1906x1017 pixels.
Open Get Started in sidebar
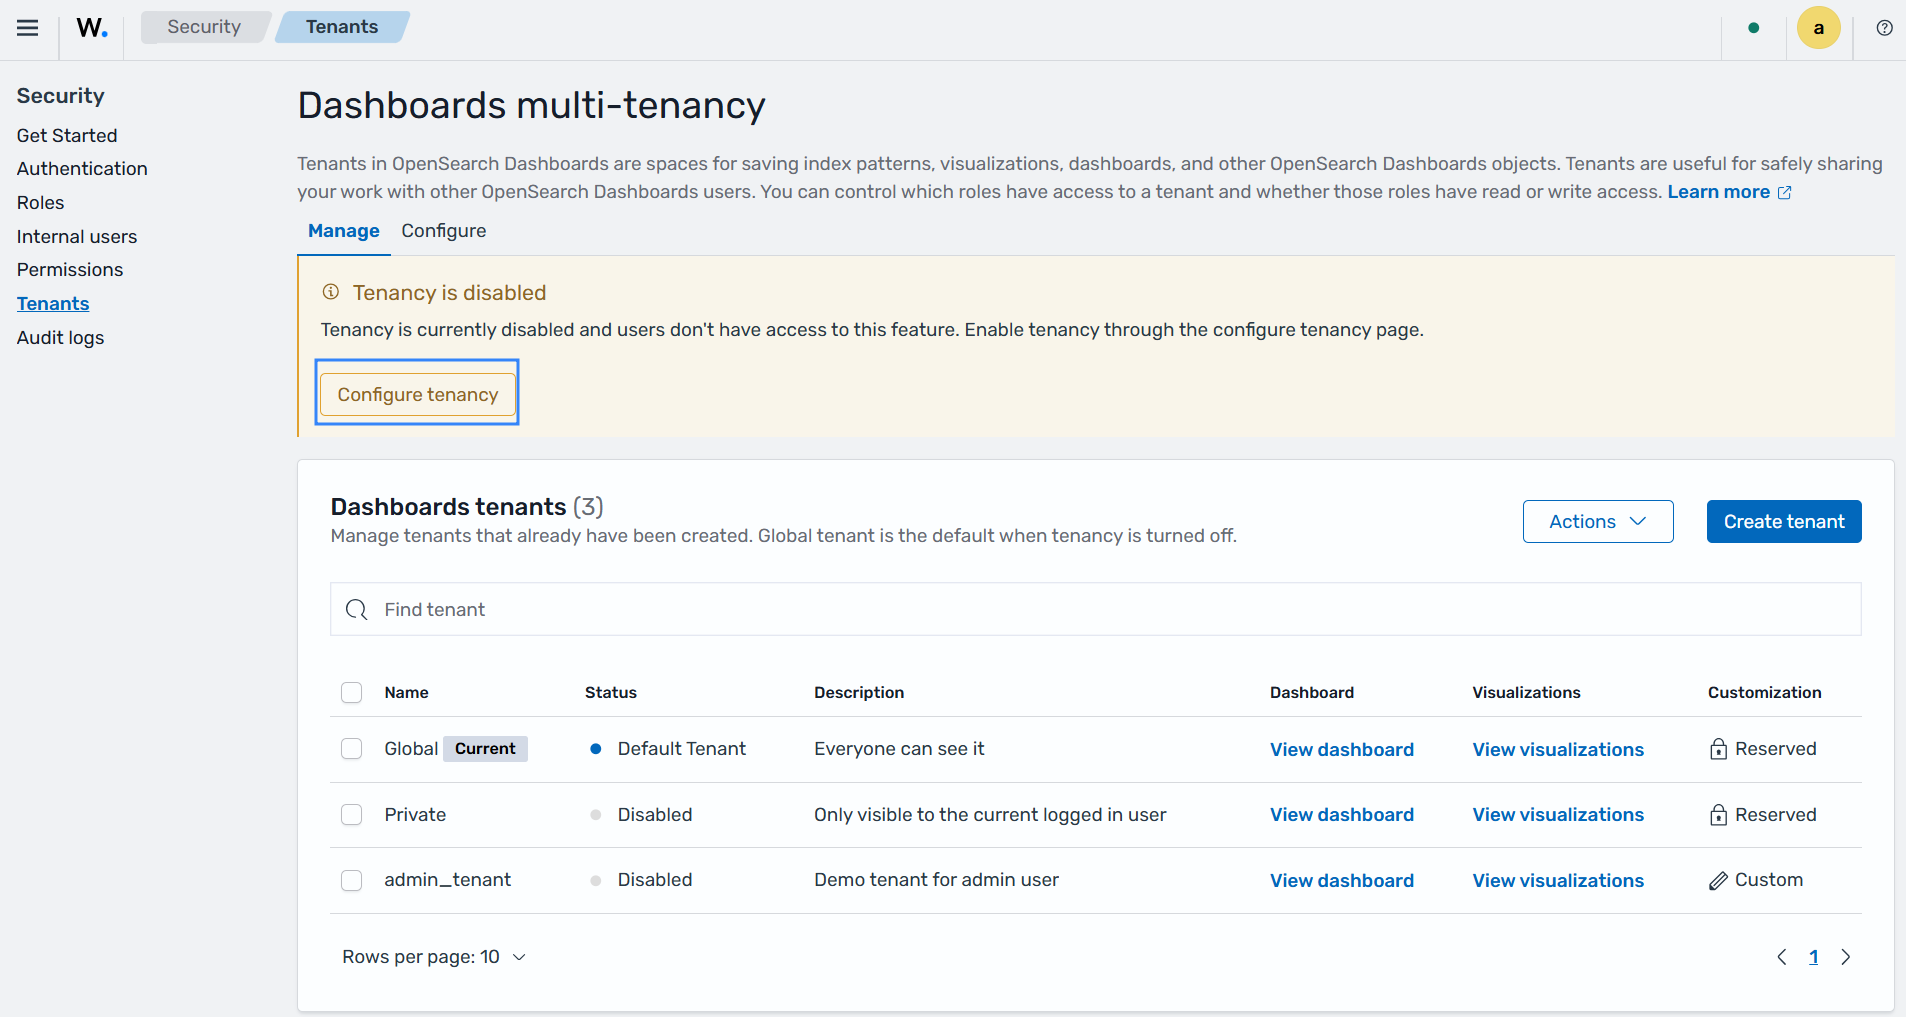(x=67, y=135)
